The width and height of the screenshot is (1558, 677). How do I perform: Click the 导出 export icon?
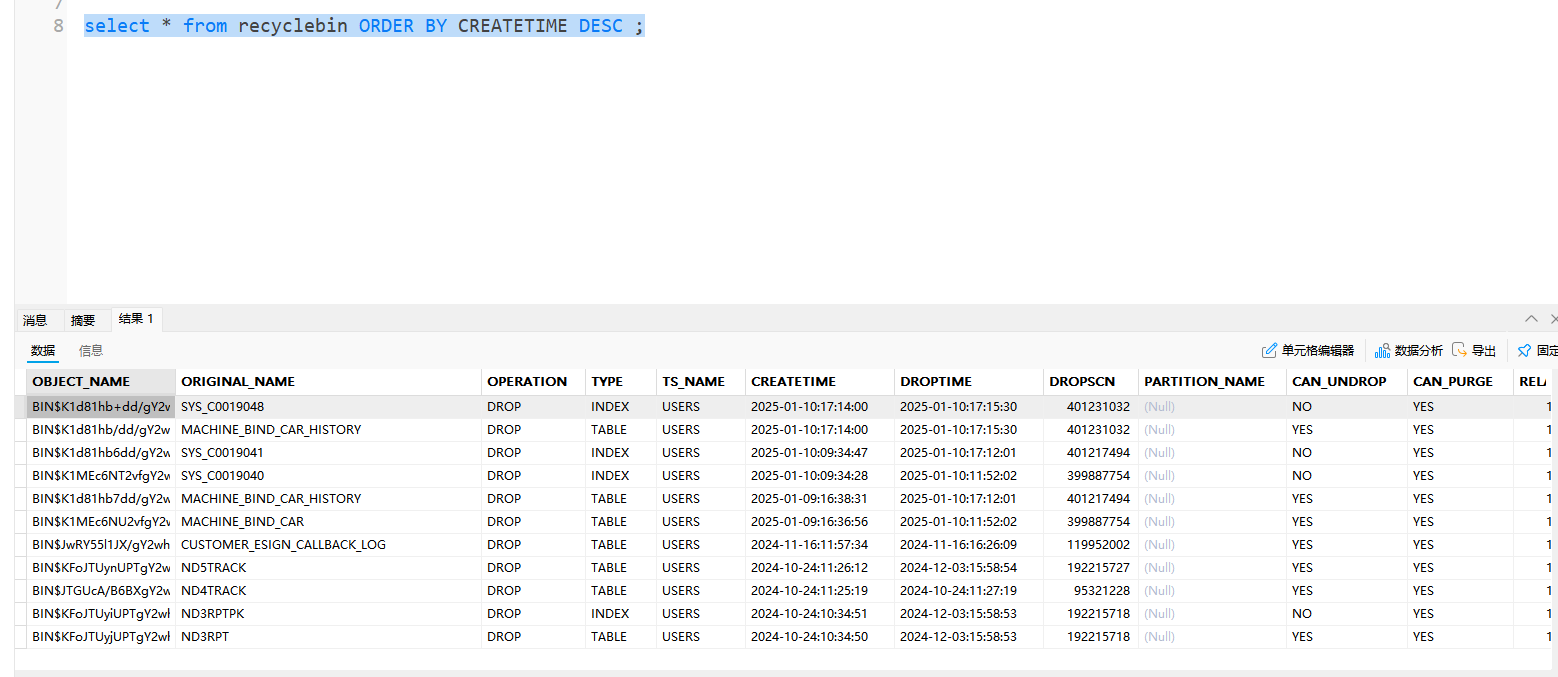(x=1460, y=351)
